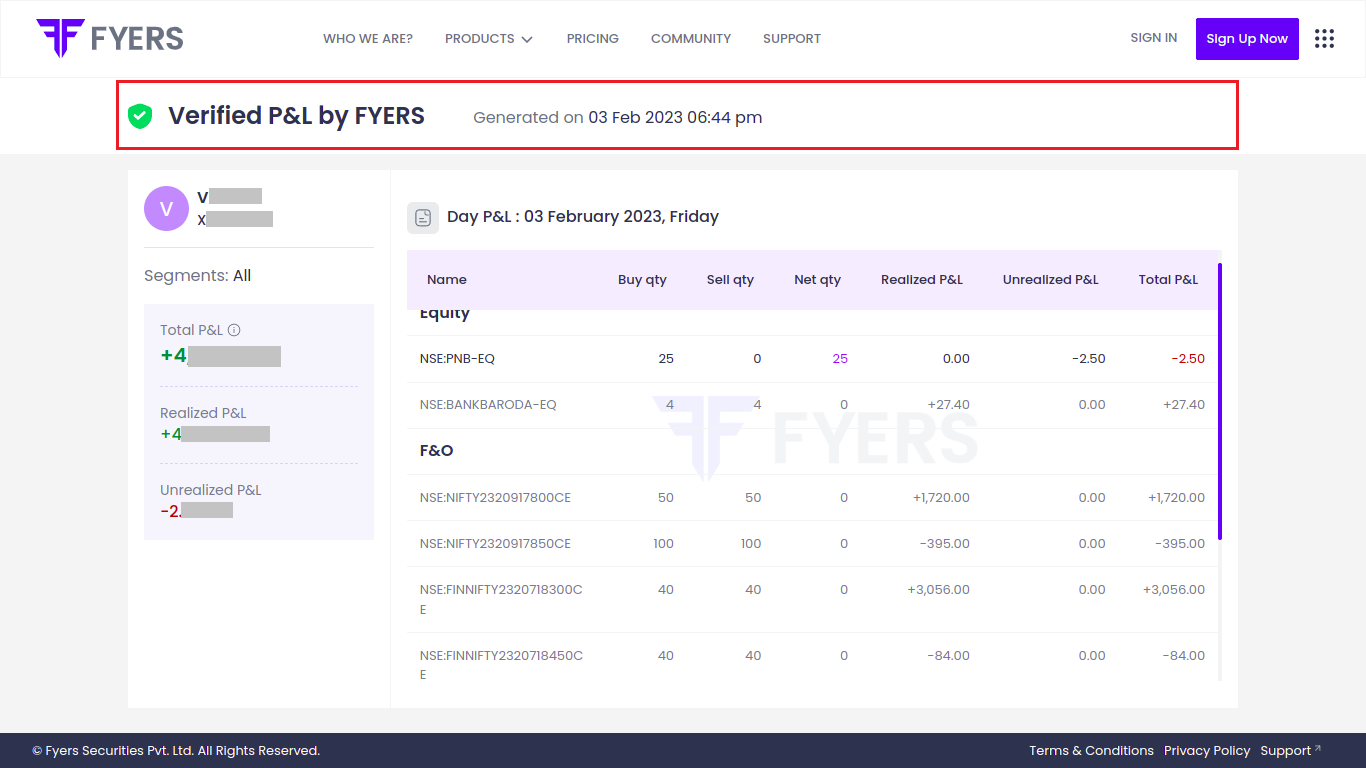Click the Segments: All label
Viewport: 1366px width, 768px height.
tap(197, 276)
